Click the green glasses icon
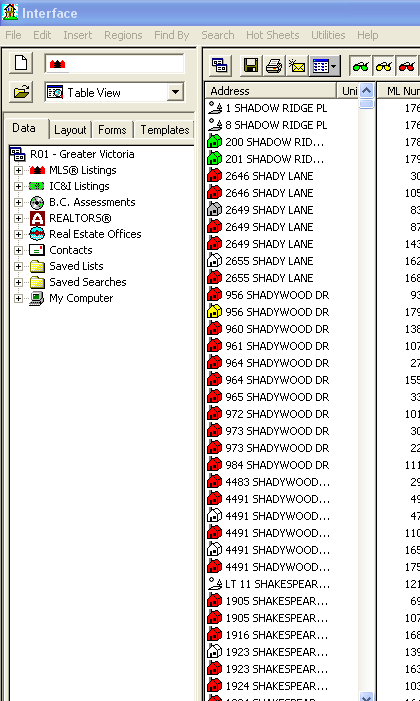The width and height of the screenshot is (420, 701). [361, 66]
